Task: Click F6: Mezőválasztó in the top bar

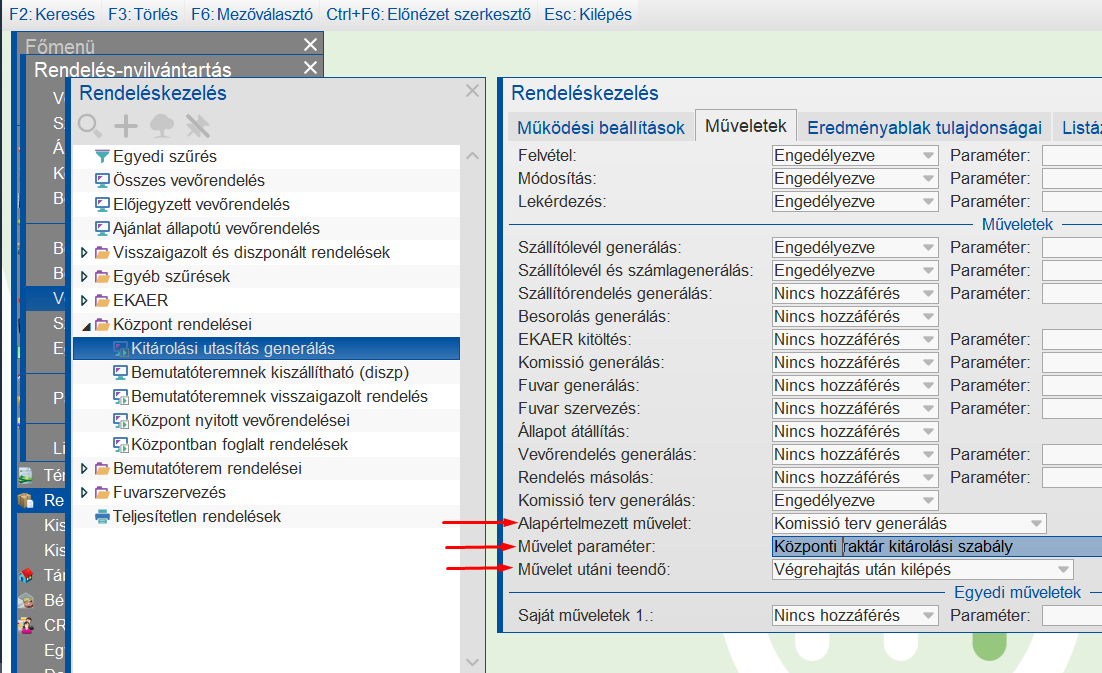Action: pos(252,15)
